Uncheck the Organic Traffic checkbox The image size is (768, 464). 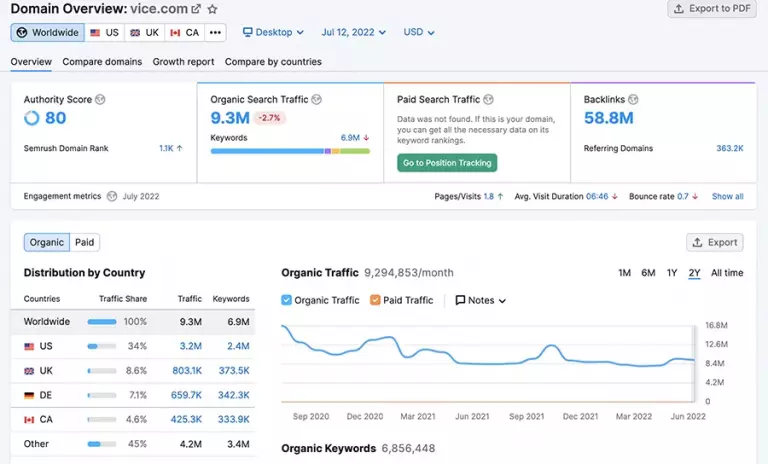pos(287,300)
